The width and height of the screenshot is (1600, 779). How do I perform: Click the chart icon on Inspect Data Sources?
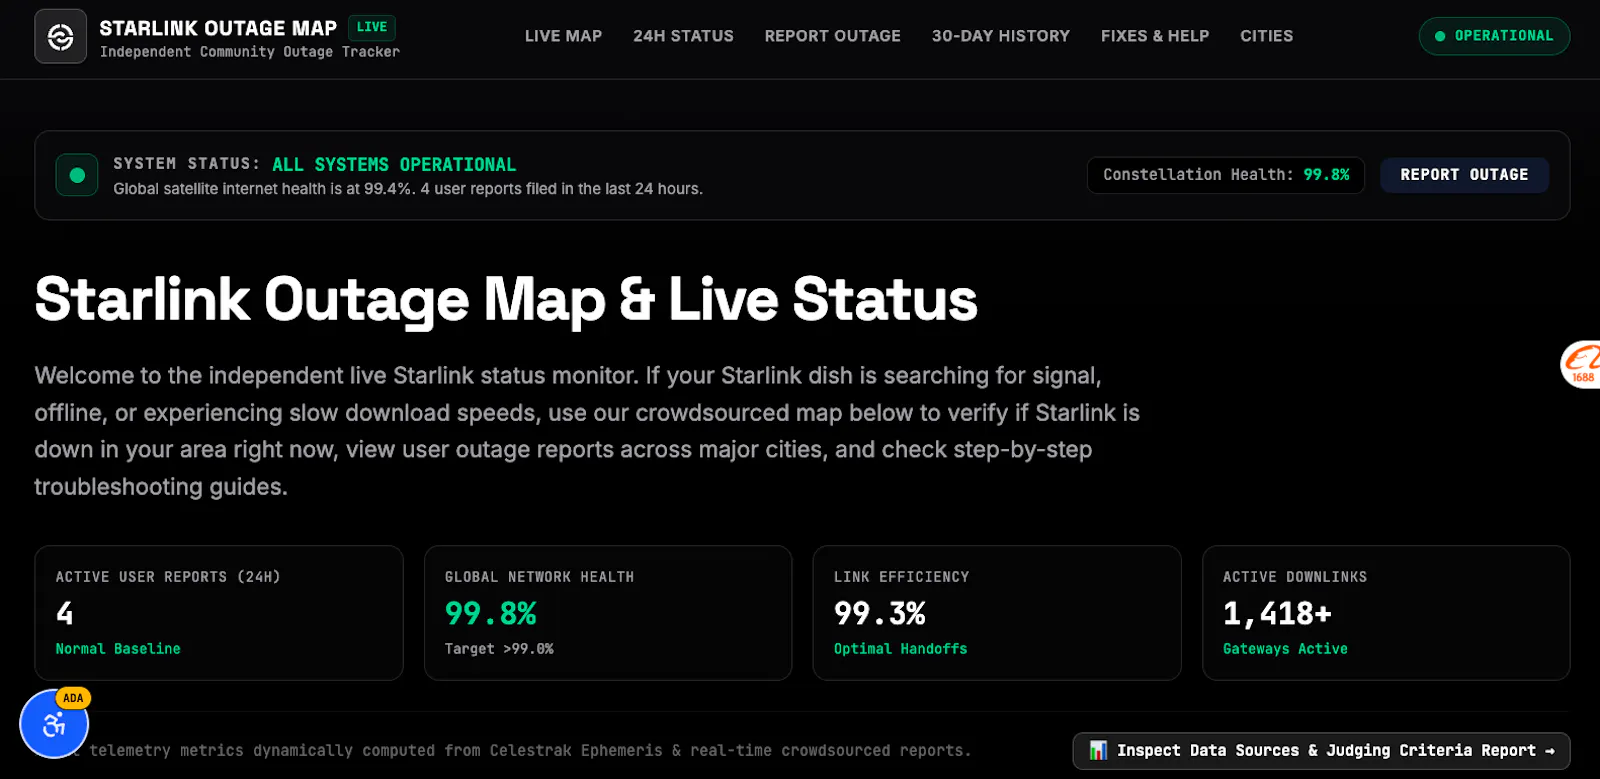[x=1098, y=750]
